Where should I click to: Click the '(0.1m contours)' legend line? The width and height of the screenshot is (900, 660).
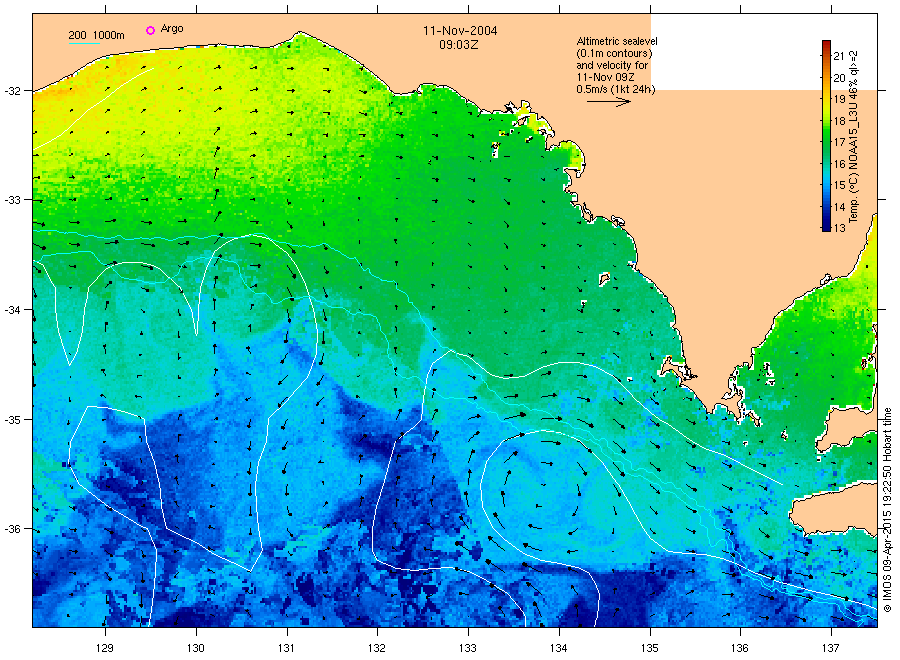tap(614, 53)
